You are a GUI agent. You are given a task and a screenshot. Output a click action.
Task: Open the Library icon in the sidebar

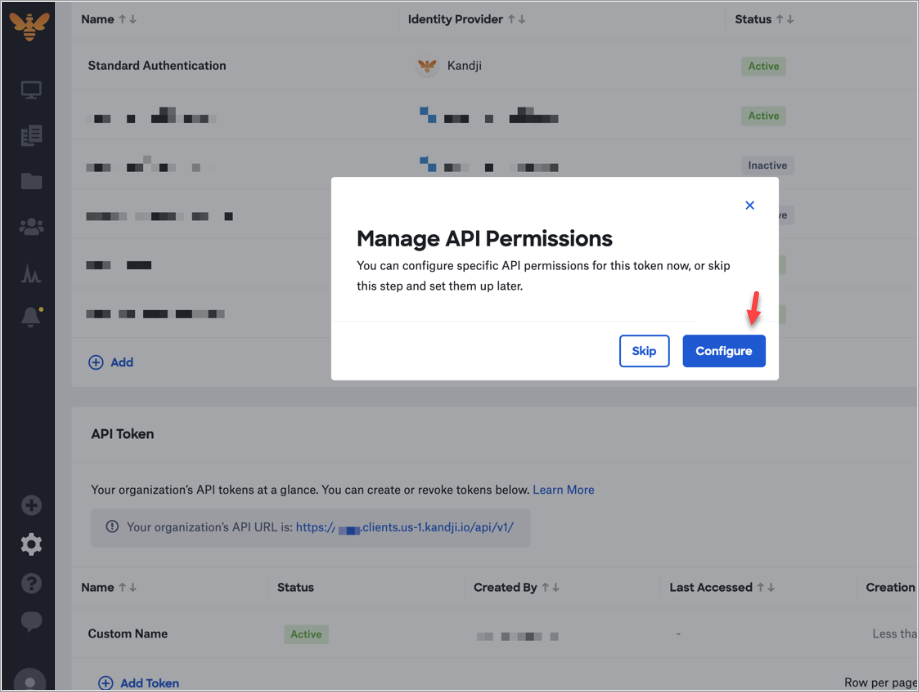coord(30,135)
